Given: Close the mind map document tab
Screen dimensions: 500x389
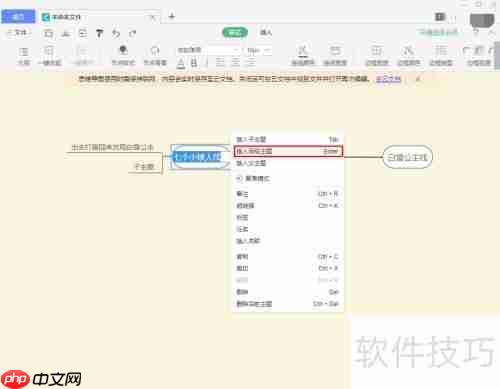Looking at the screenshot, I should (152, 17).
